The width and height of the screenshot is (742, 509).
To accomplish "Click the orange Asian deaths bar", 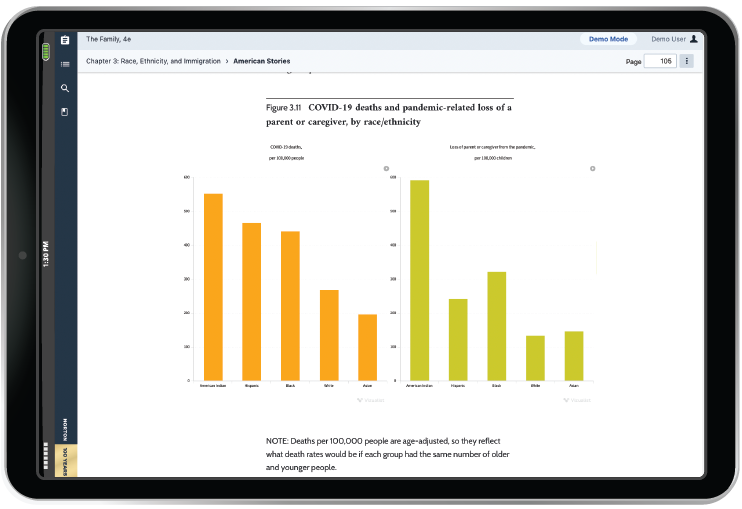I will [367, 347].
